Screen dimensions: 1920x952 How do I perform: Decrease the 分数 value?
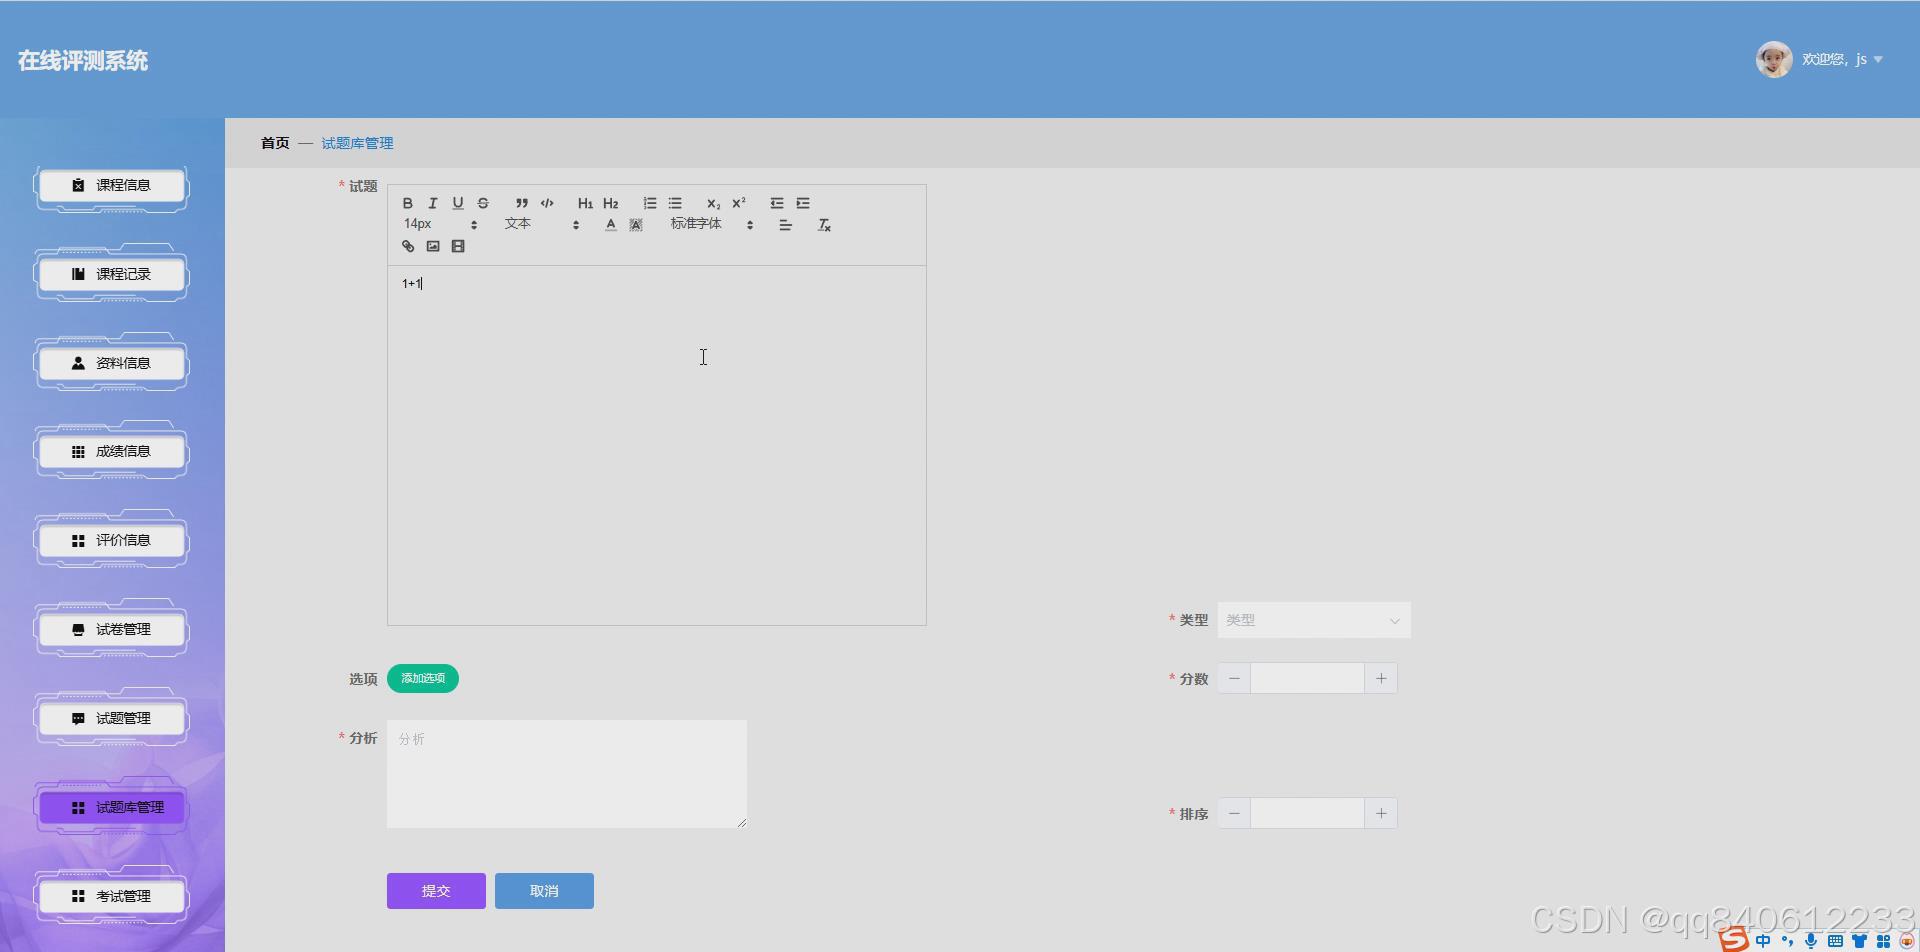click(x=1234, y=678)
